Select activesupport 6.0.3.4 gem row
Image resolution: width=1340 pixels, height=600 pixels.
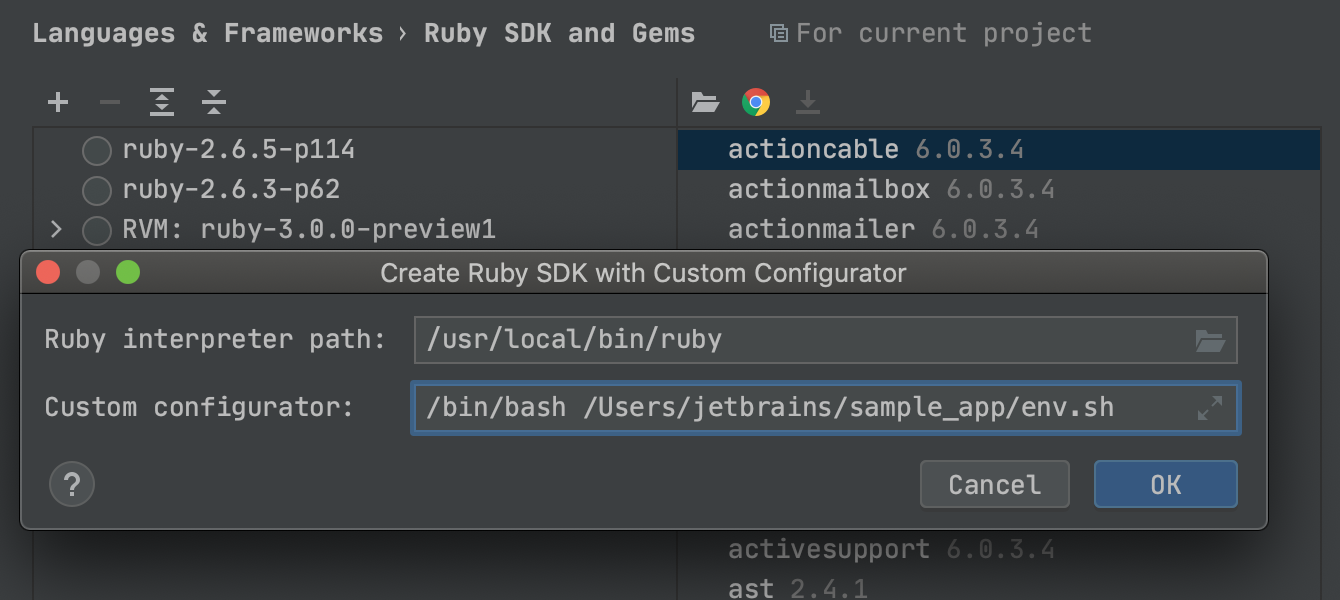coord(999,549)
